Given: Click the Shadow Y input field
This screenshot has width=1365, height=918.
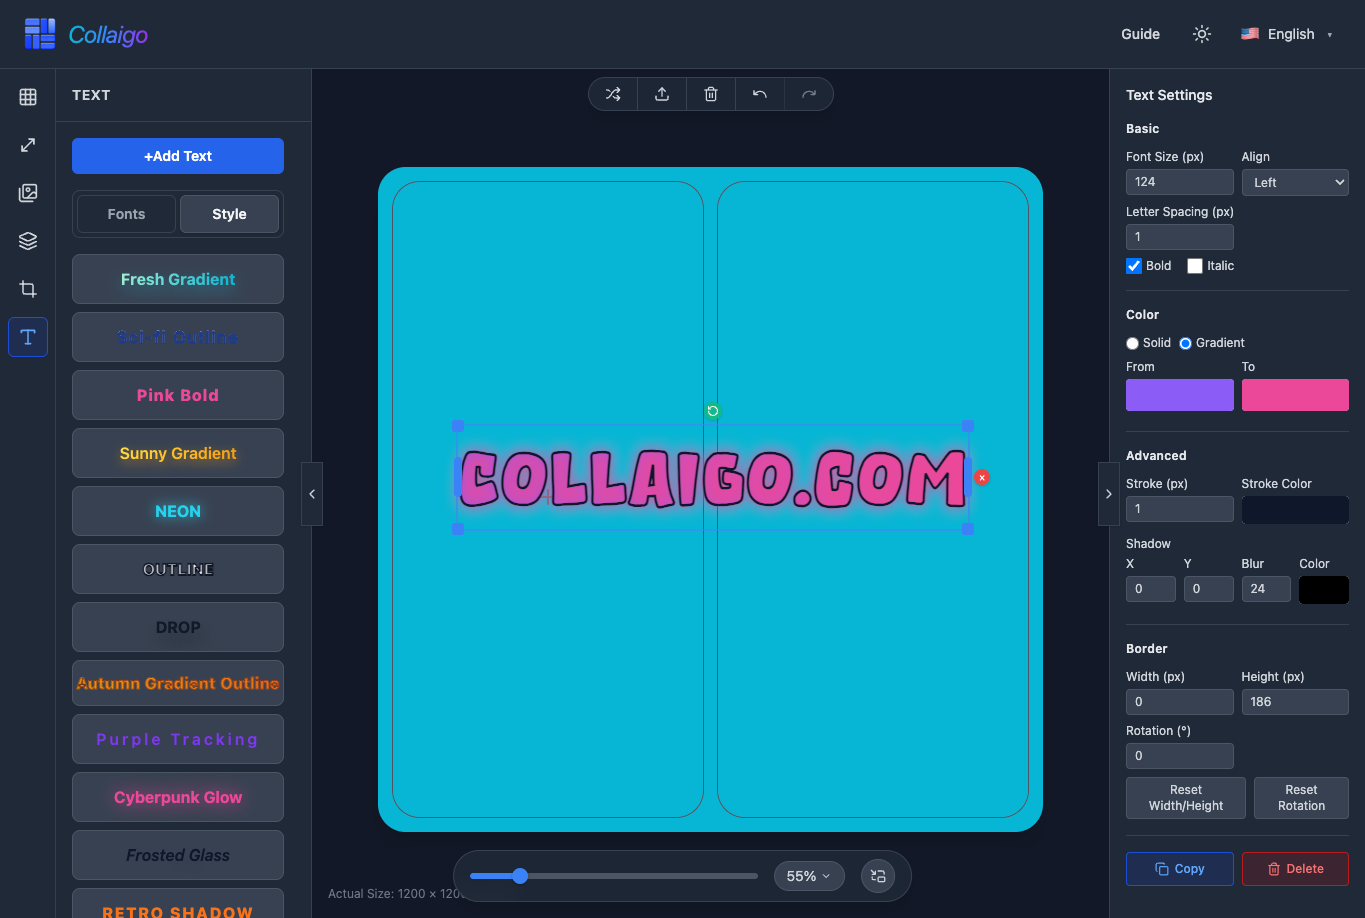Looking at the screenshot, I should tap(1209, 589).
